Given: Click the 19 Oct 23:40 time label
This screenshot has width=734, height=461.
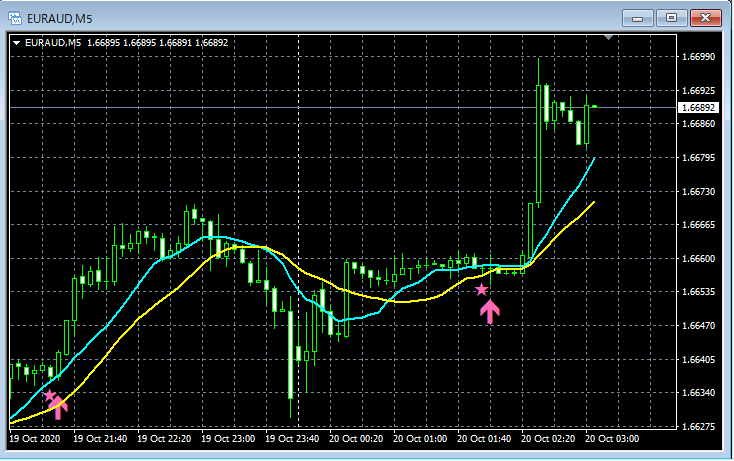Looking at the screenshot, I should pos(292,439).
